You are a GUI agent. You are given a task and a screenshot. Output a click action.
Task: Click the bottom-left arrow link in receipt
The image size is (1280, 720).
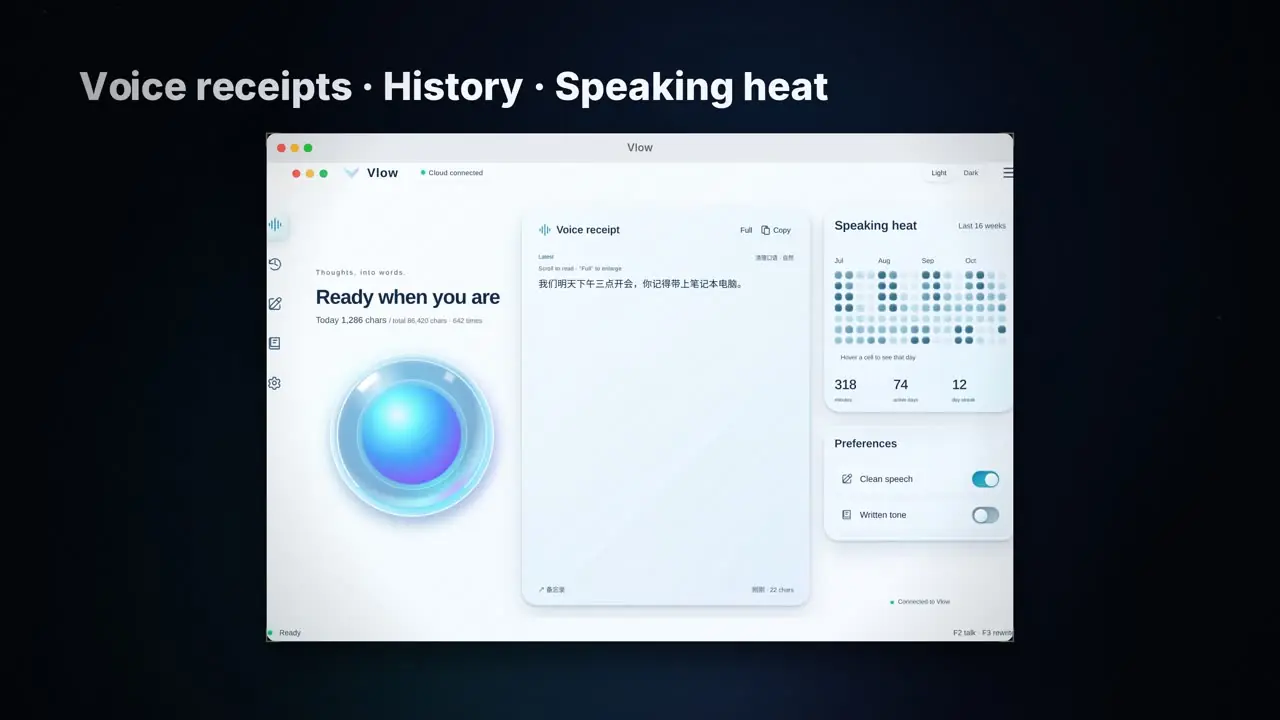552,590
